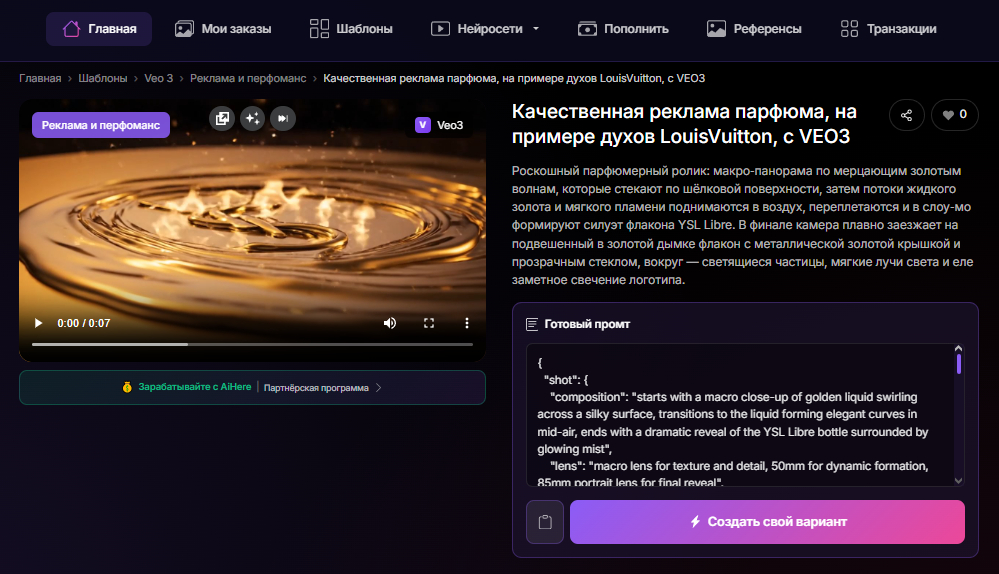Image resolution: width=999 pixels, height=574 pixels.
Task: Click Veo 3 breadcrumb link
Action: 159,78
